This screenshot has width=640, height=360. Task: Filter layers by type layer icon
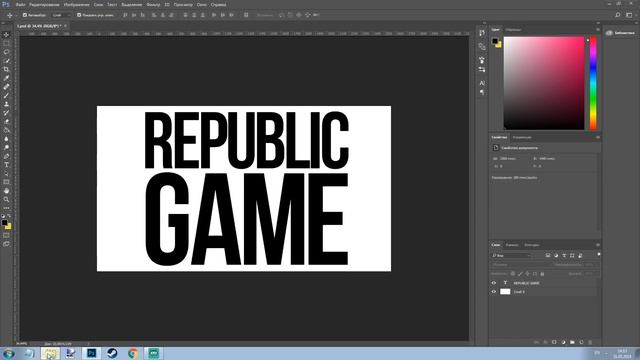click(x=564, y=256)
